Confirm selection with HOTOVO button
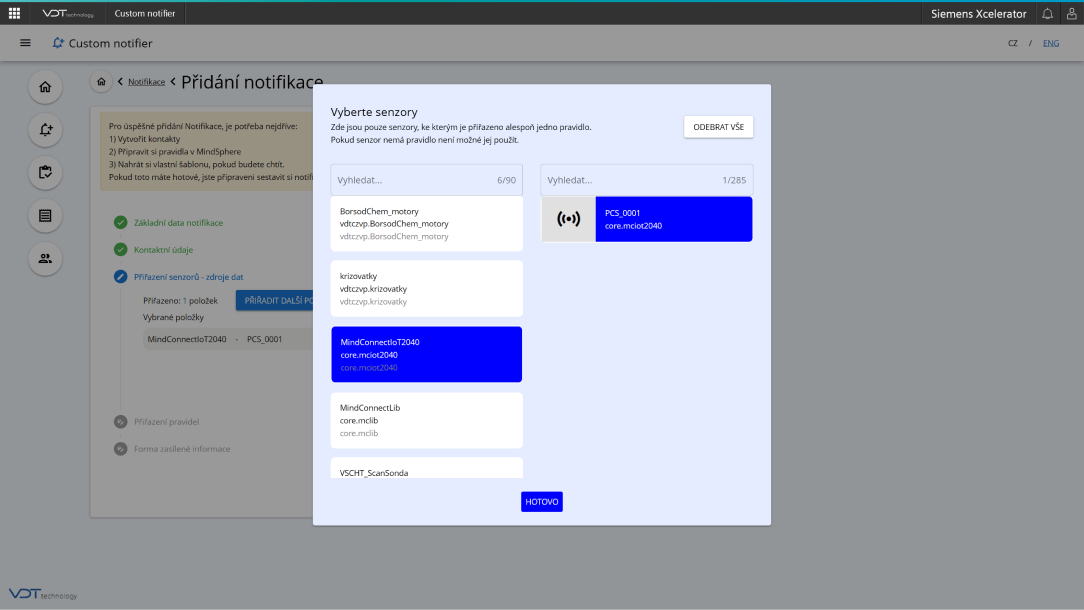Image resolution: width=1084 pixels, height=610 pixels. 541,501
